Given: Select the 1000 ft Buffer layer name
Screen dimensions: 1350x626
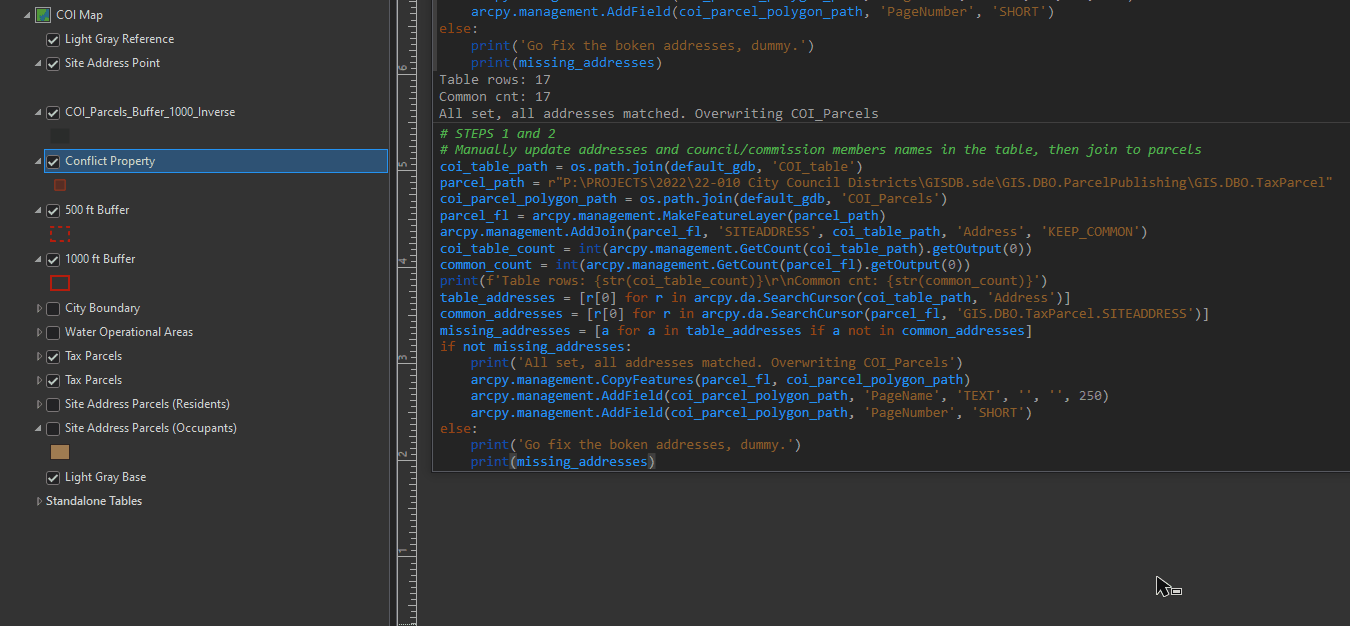Looking at the screenshot, I should click(100, 260).
